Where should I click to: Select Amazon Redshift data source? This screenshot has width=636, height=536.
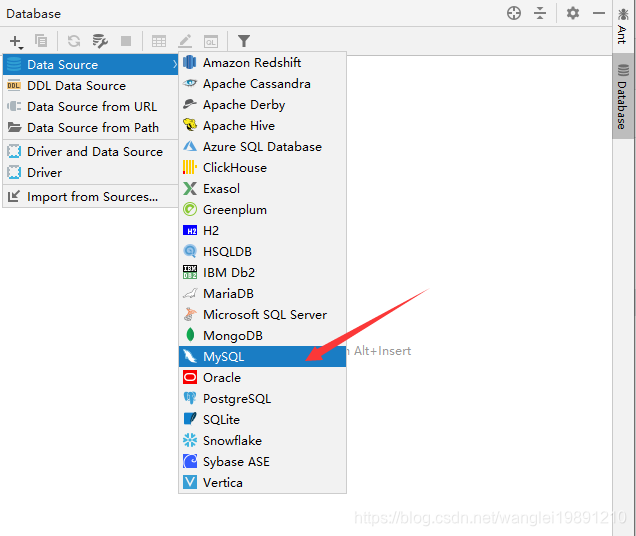coord(262,63)
